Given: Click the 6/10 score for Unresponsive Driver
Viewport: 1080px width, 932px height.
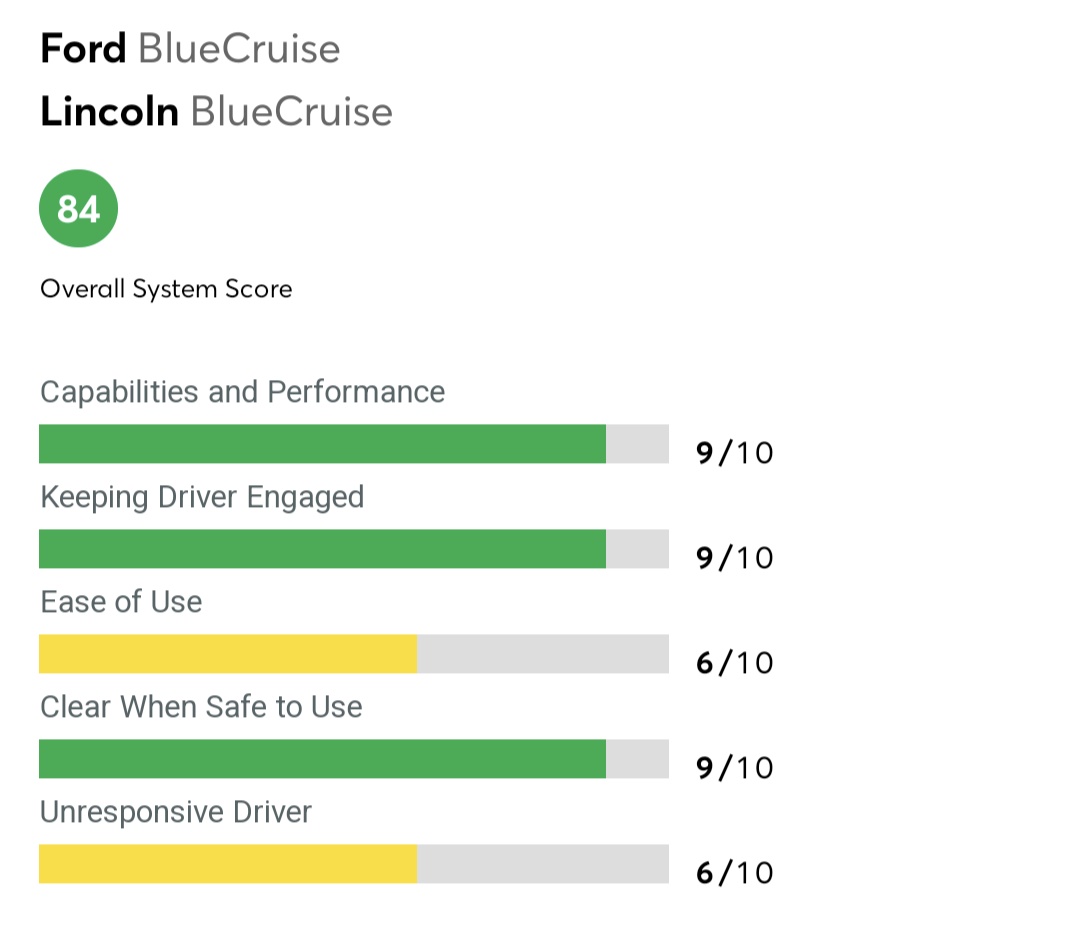Looking at the screenshot, I should point(734,873).
